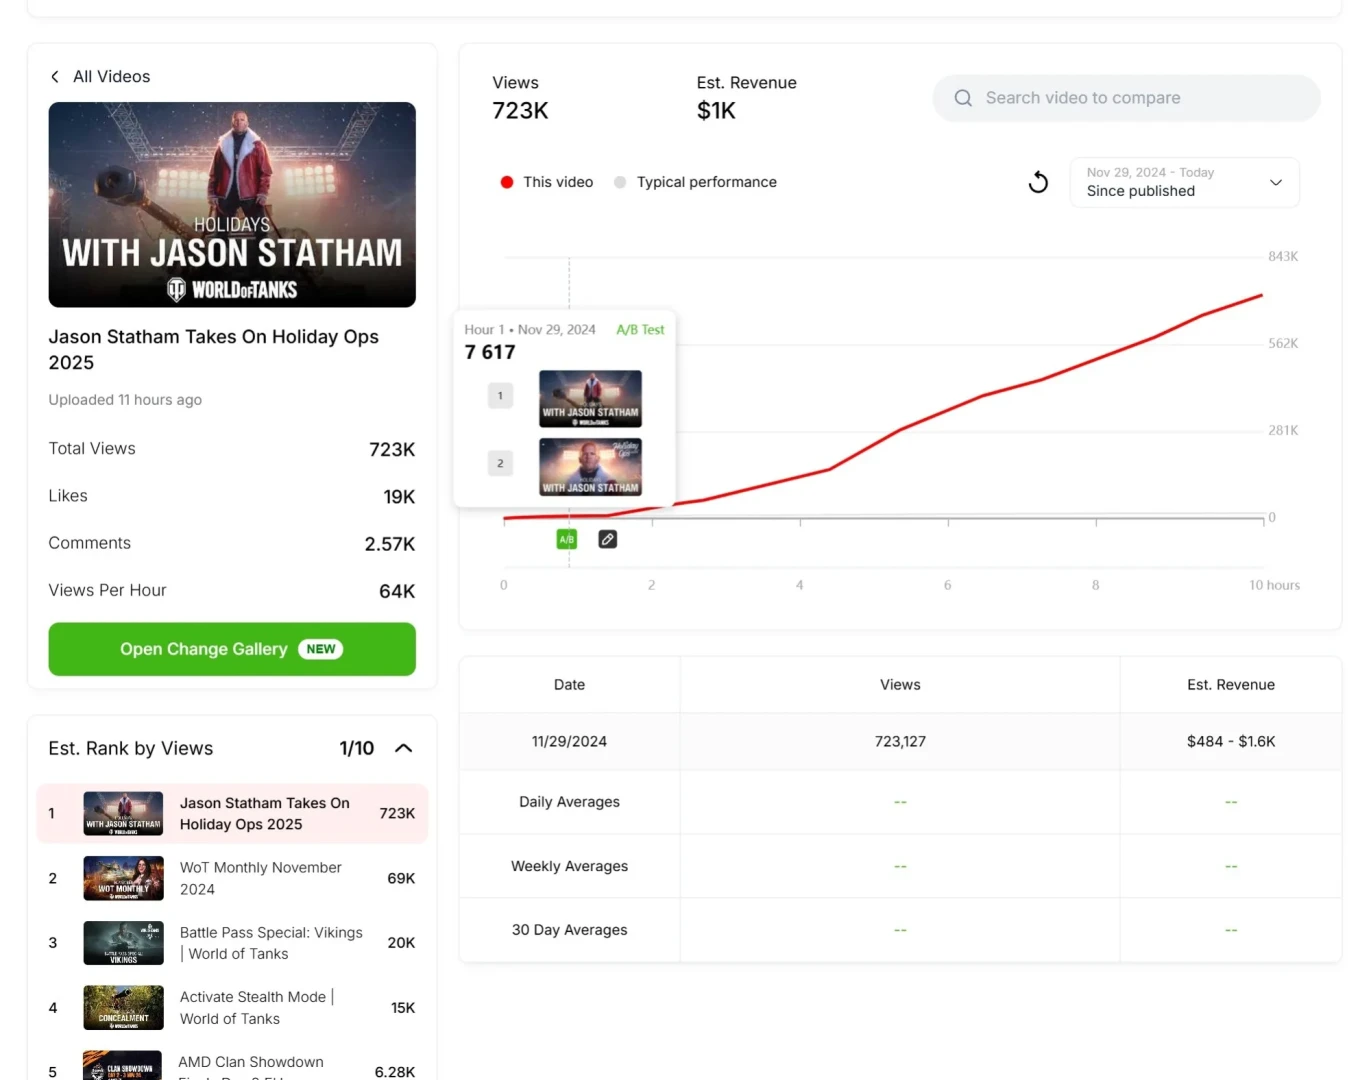This screenshot has height=1080, width=1371.
Task: Click the green A/B test marker on chart
Action: [x=567, y=539]
